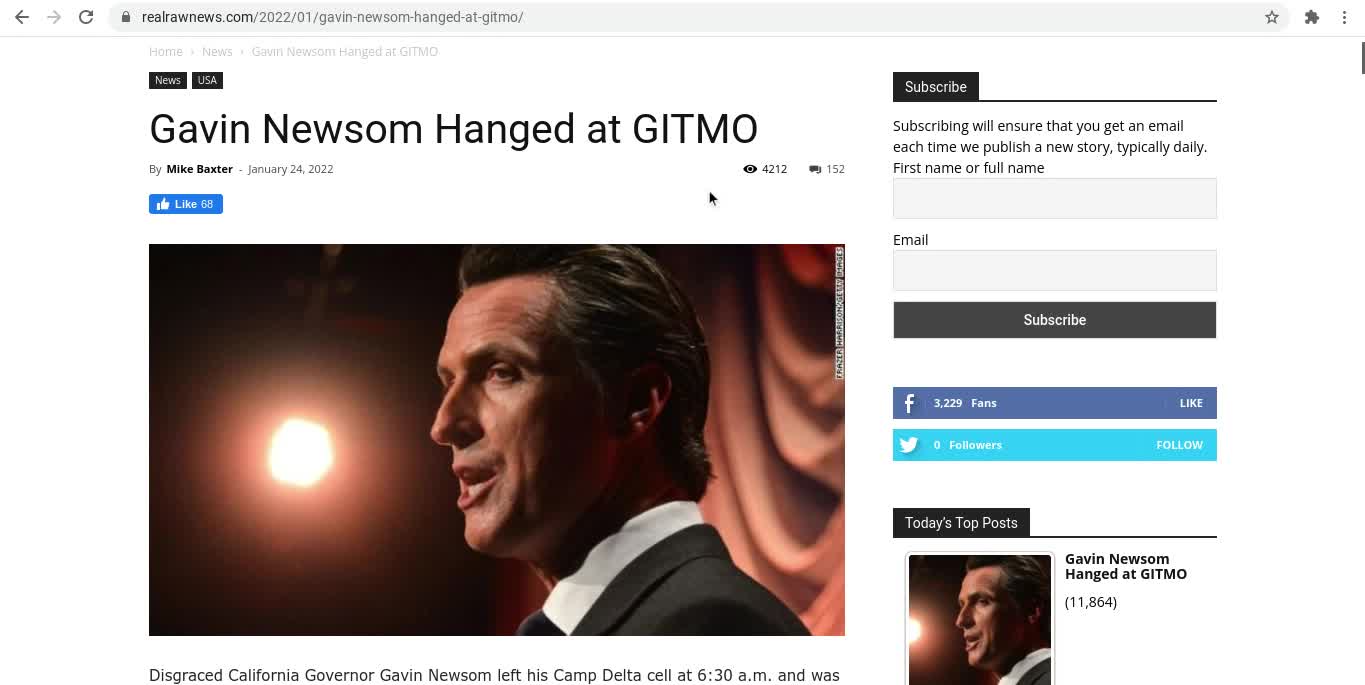Open the extensions puzzle icon
This screenshot has height=685, width=1365.
pyautogui.click(x=1312, y=17)
